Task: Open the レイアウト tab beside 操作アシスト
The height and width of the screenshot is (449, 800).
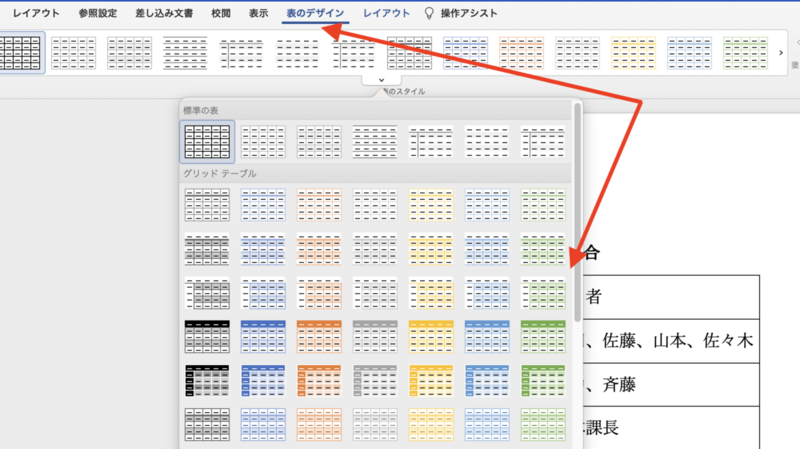Action: click(386, 13)
